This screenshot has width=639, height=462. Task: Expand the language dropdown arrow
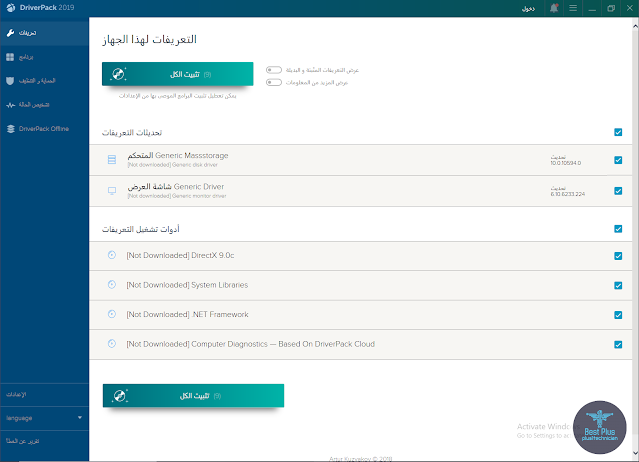(80, 418)
